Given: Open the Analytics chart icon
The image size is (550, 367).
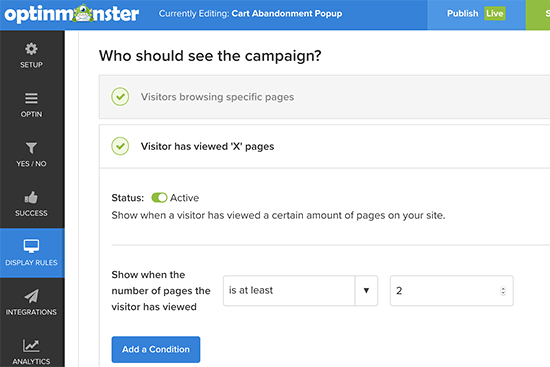Looking at the screenshot, I should 31,346.
